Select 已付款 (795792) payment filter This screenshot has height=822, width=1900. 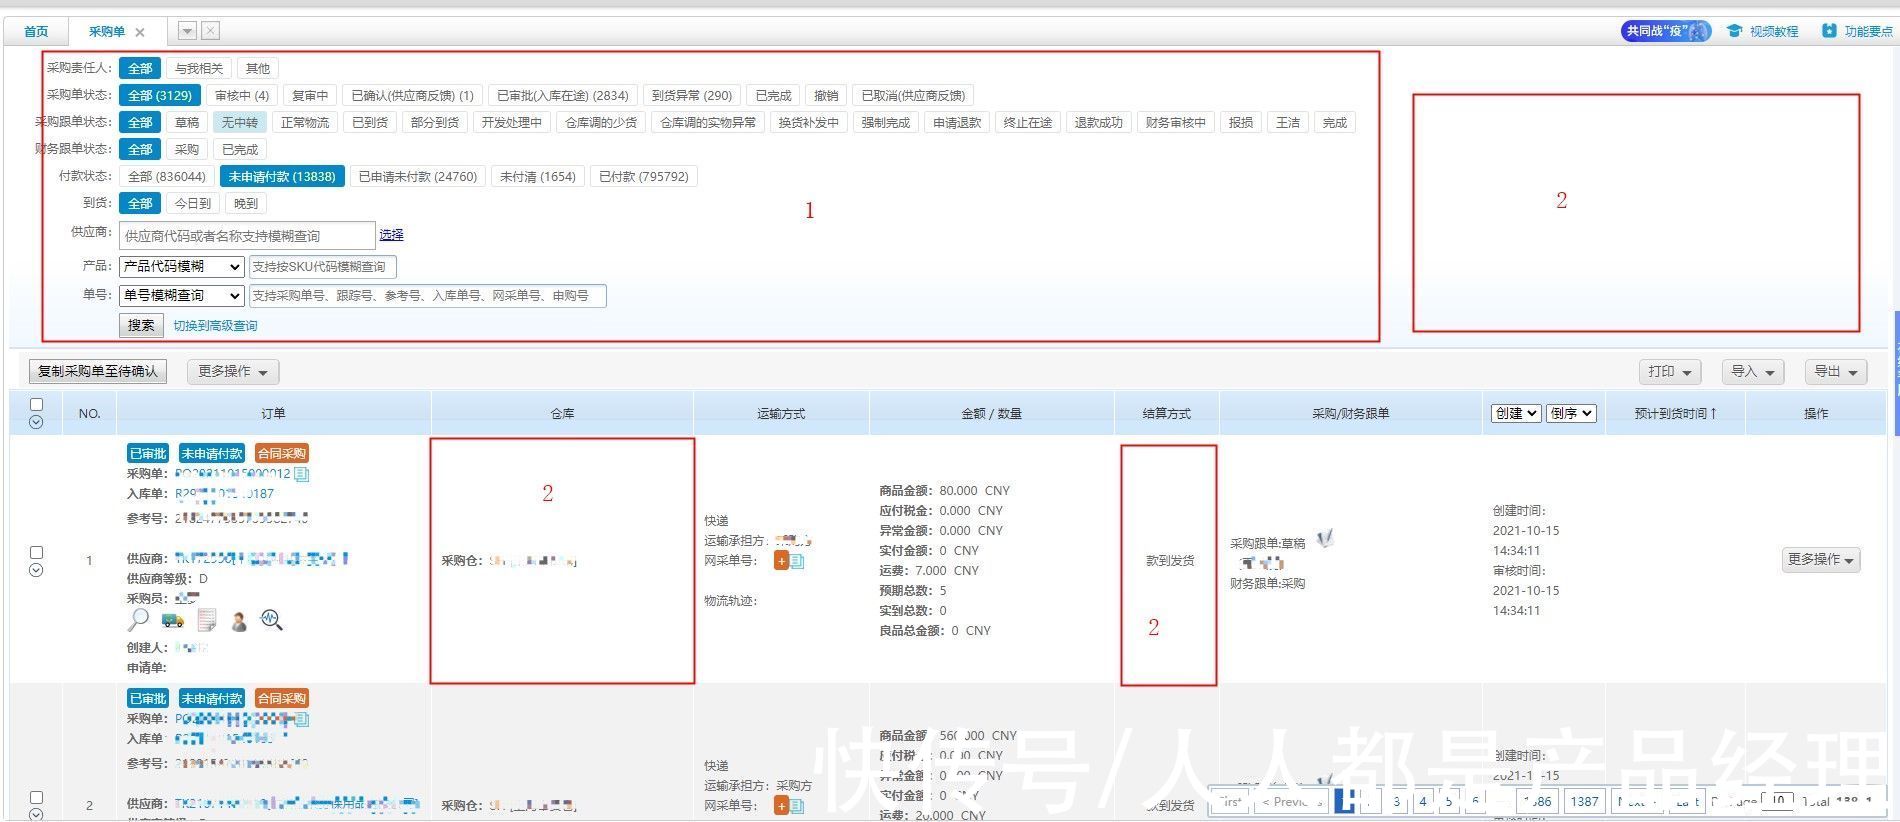pyautogui.click(x=644, y=176)
